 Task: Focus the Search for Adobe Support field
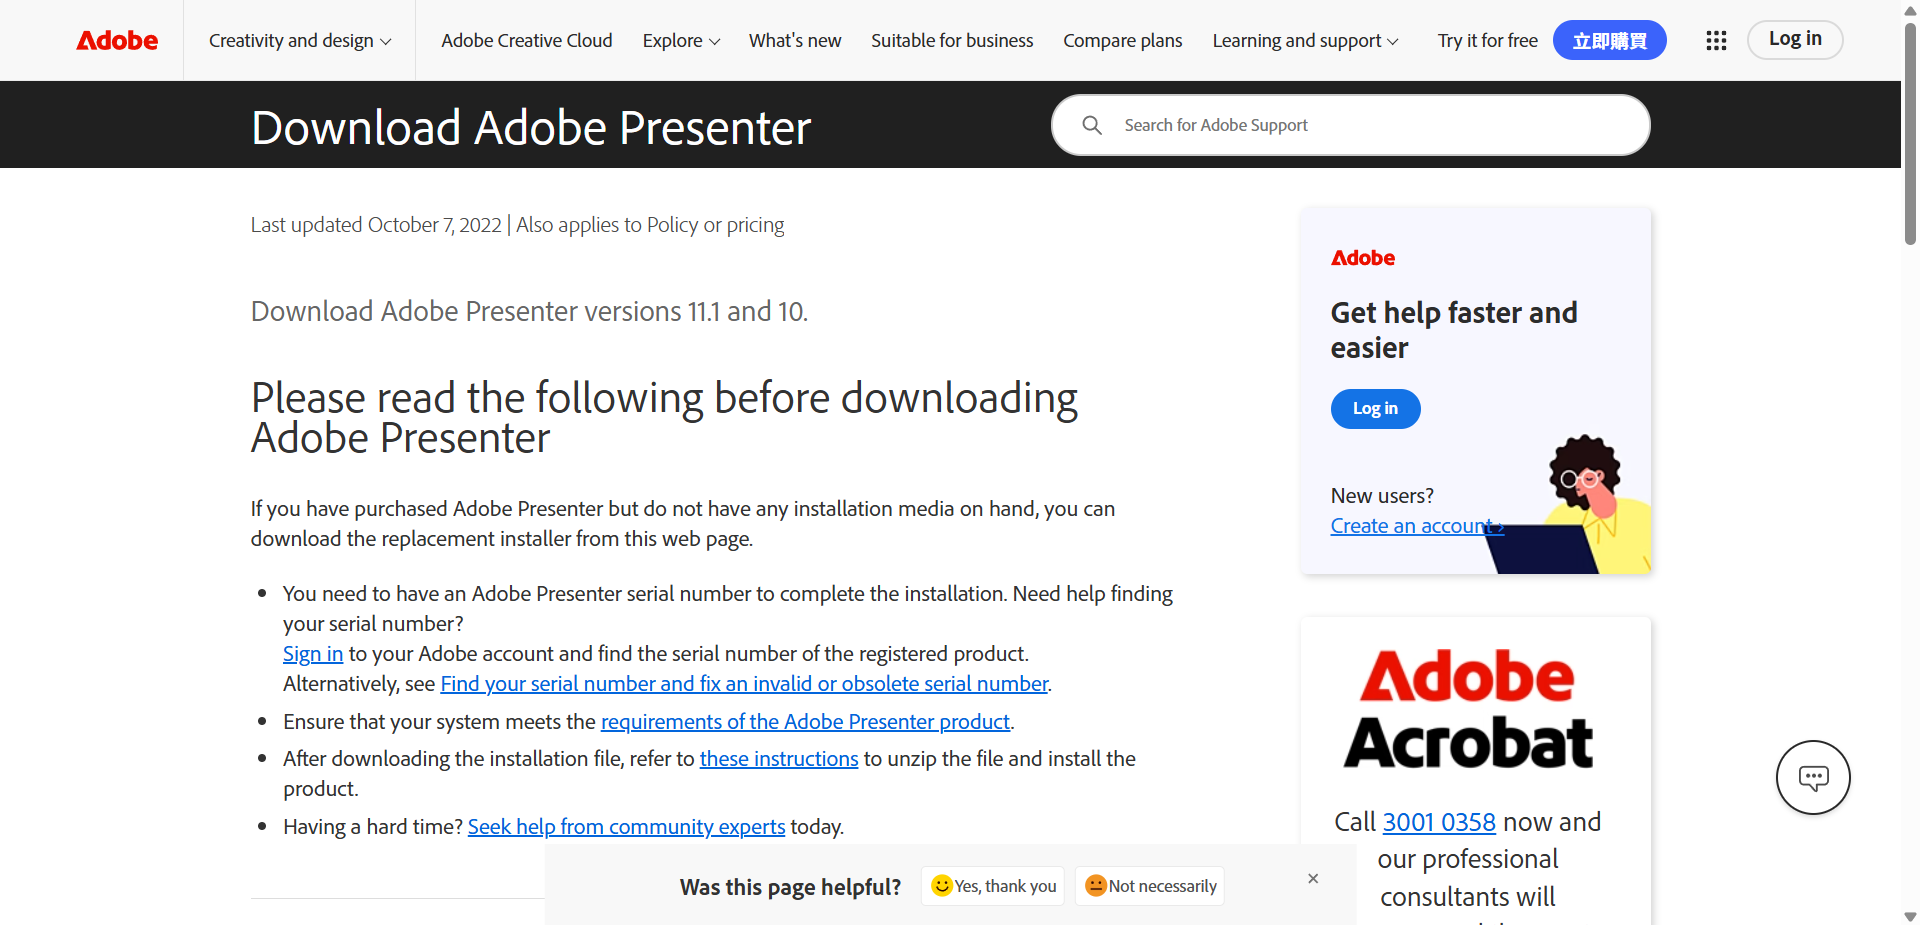click(x=1350, y=125)
